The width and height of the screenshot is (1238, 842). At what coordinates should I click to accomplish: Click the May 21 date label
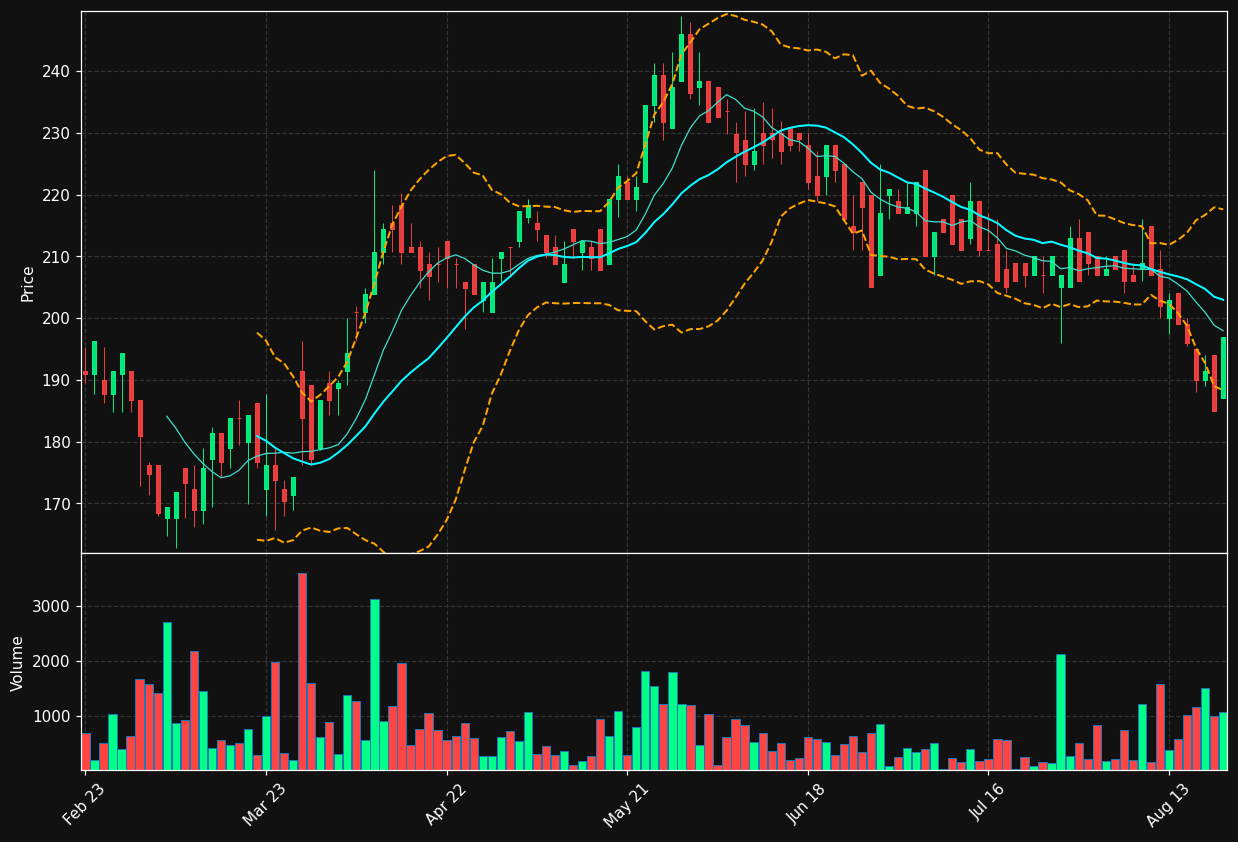626,805
